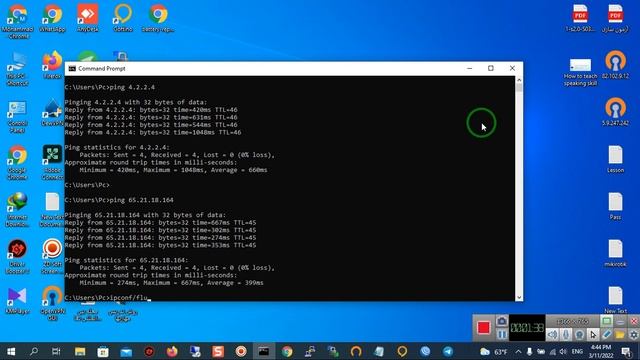Open AnyDesk desktop shortcut

click(88, 18)
